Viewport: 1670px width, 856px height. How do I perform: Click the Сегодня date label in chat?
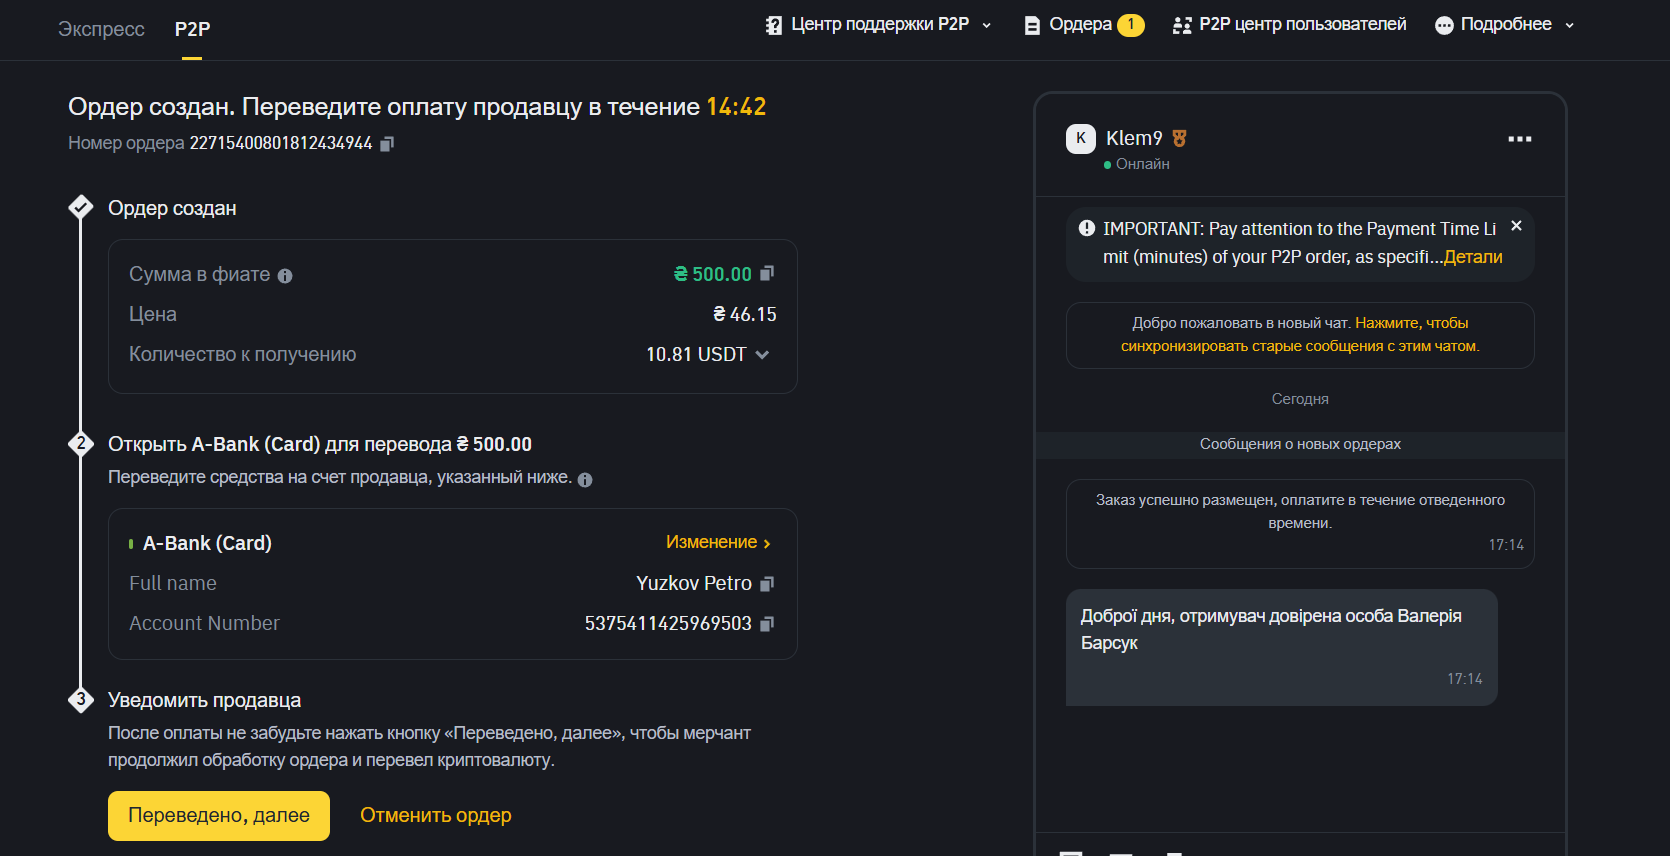pyautogui.click(x=1300, y=399)
